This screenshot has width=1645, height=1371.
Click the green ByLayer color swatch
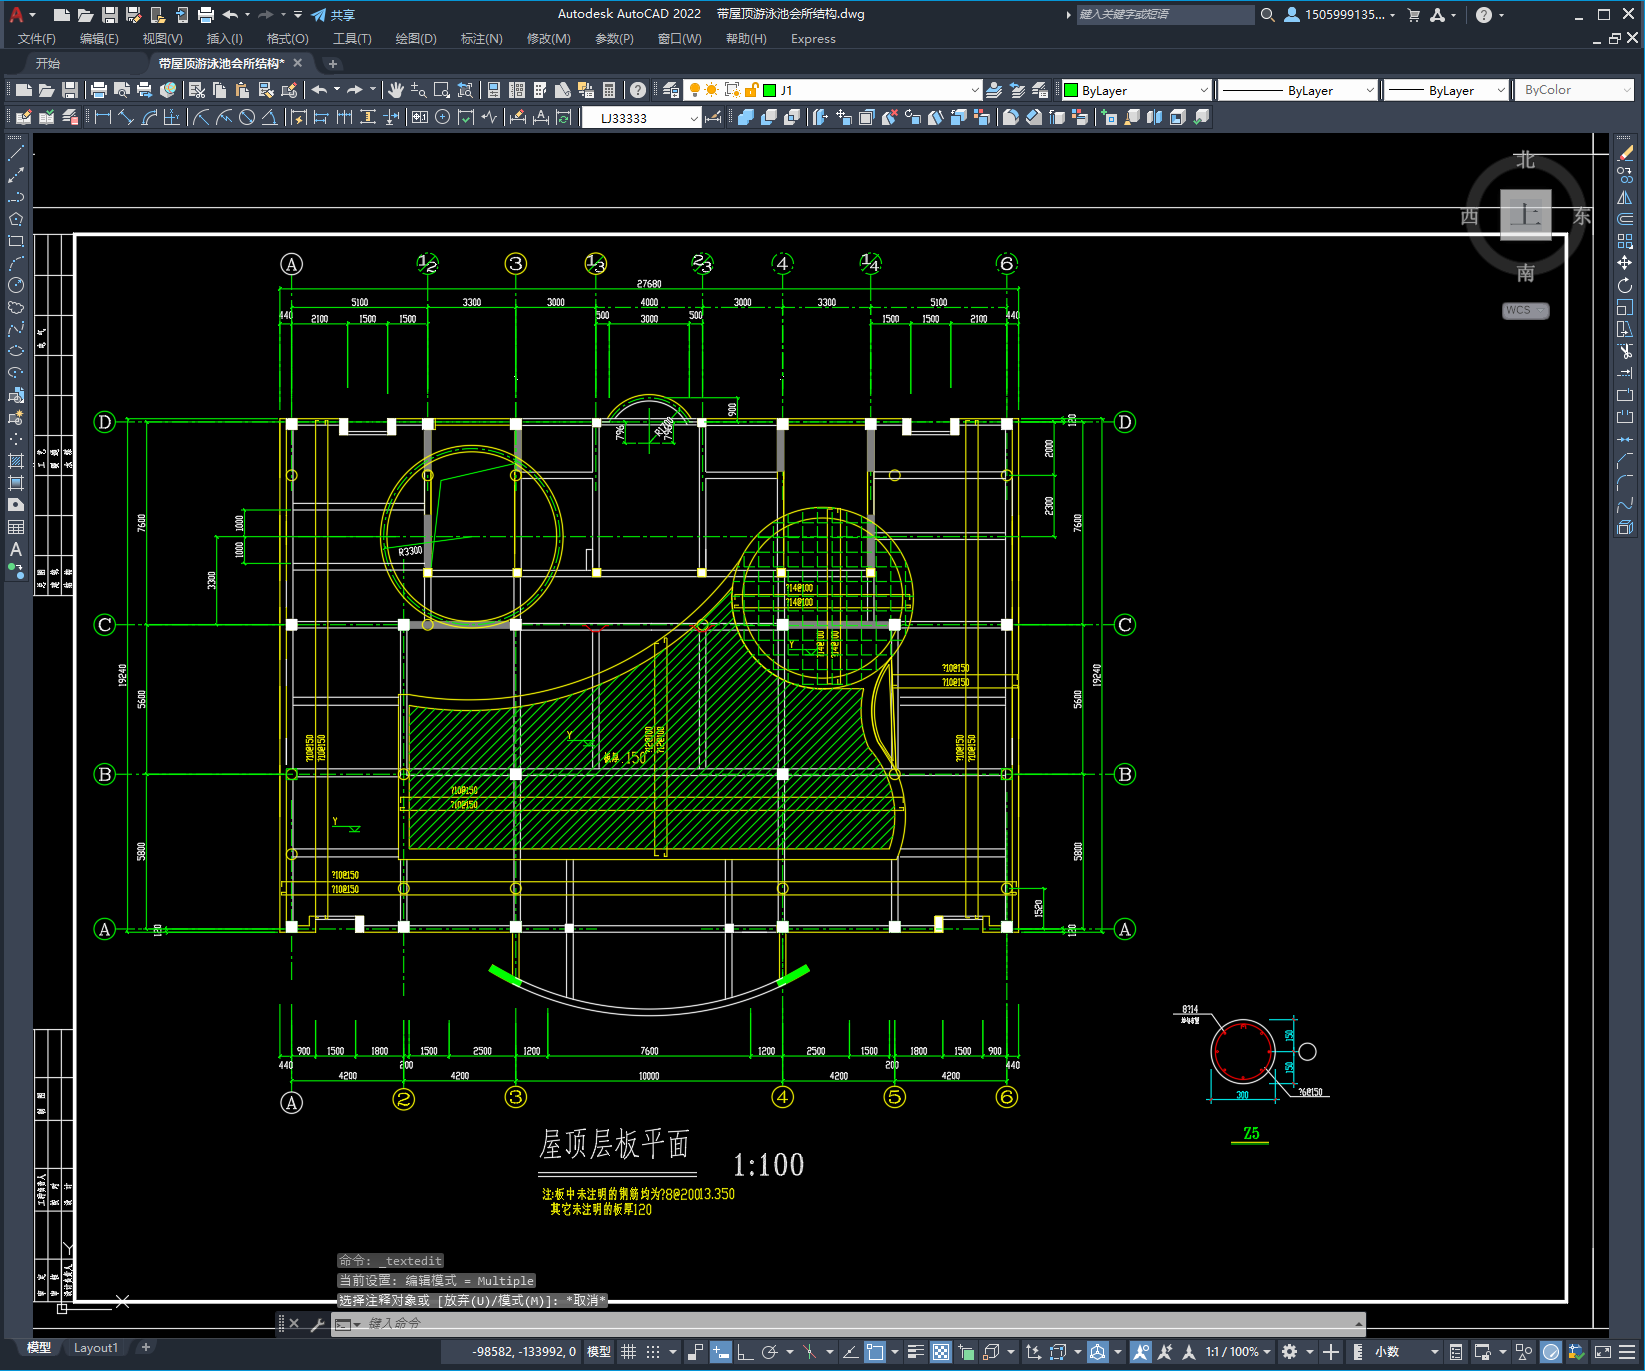(1071, 90)
